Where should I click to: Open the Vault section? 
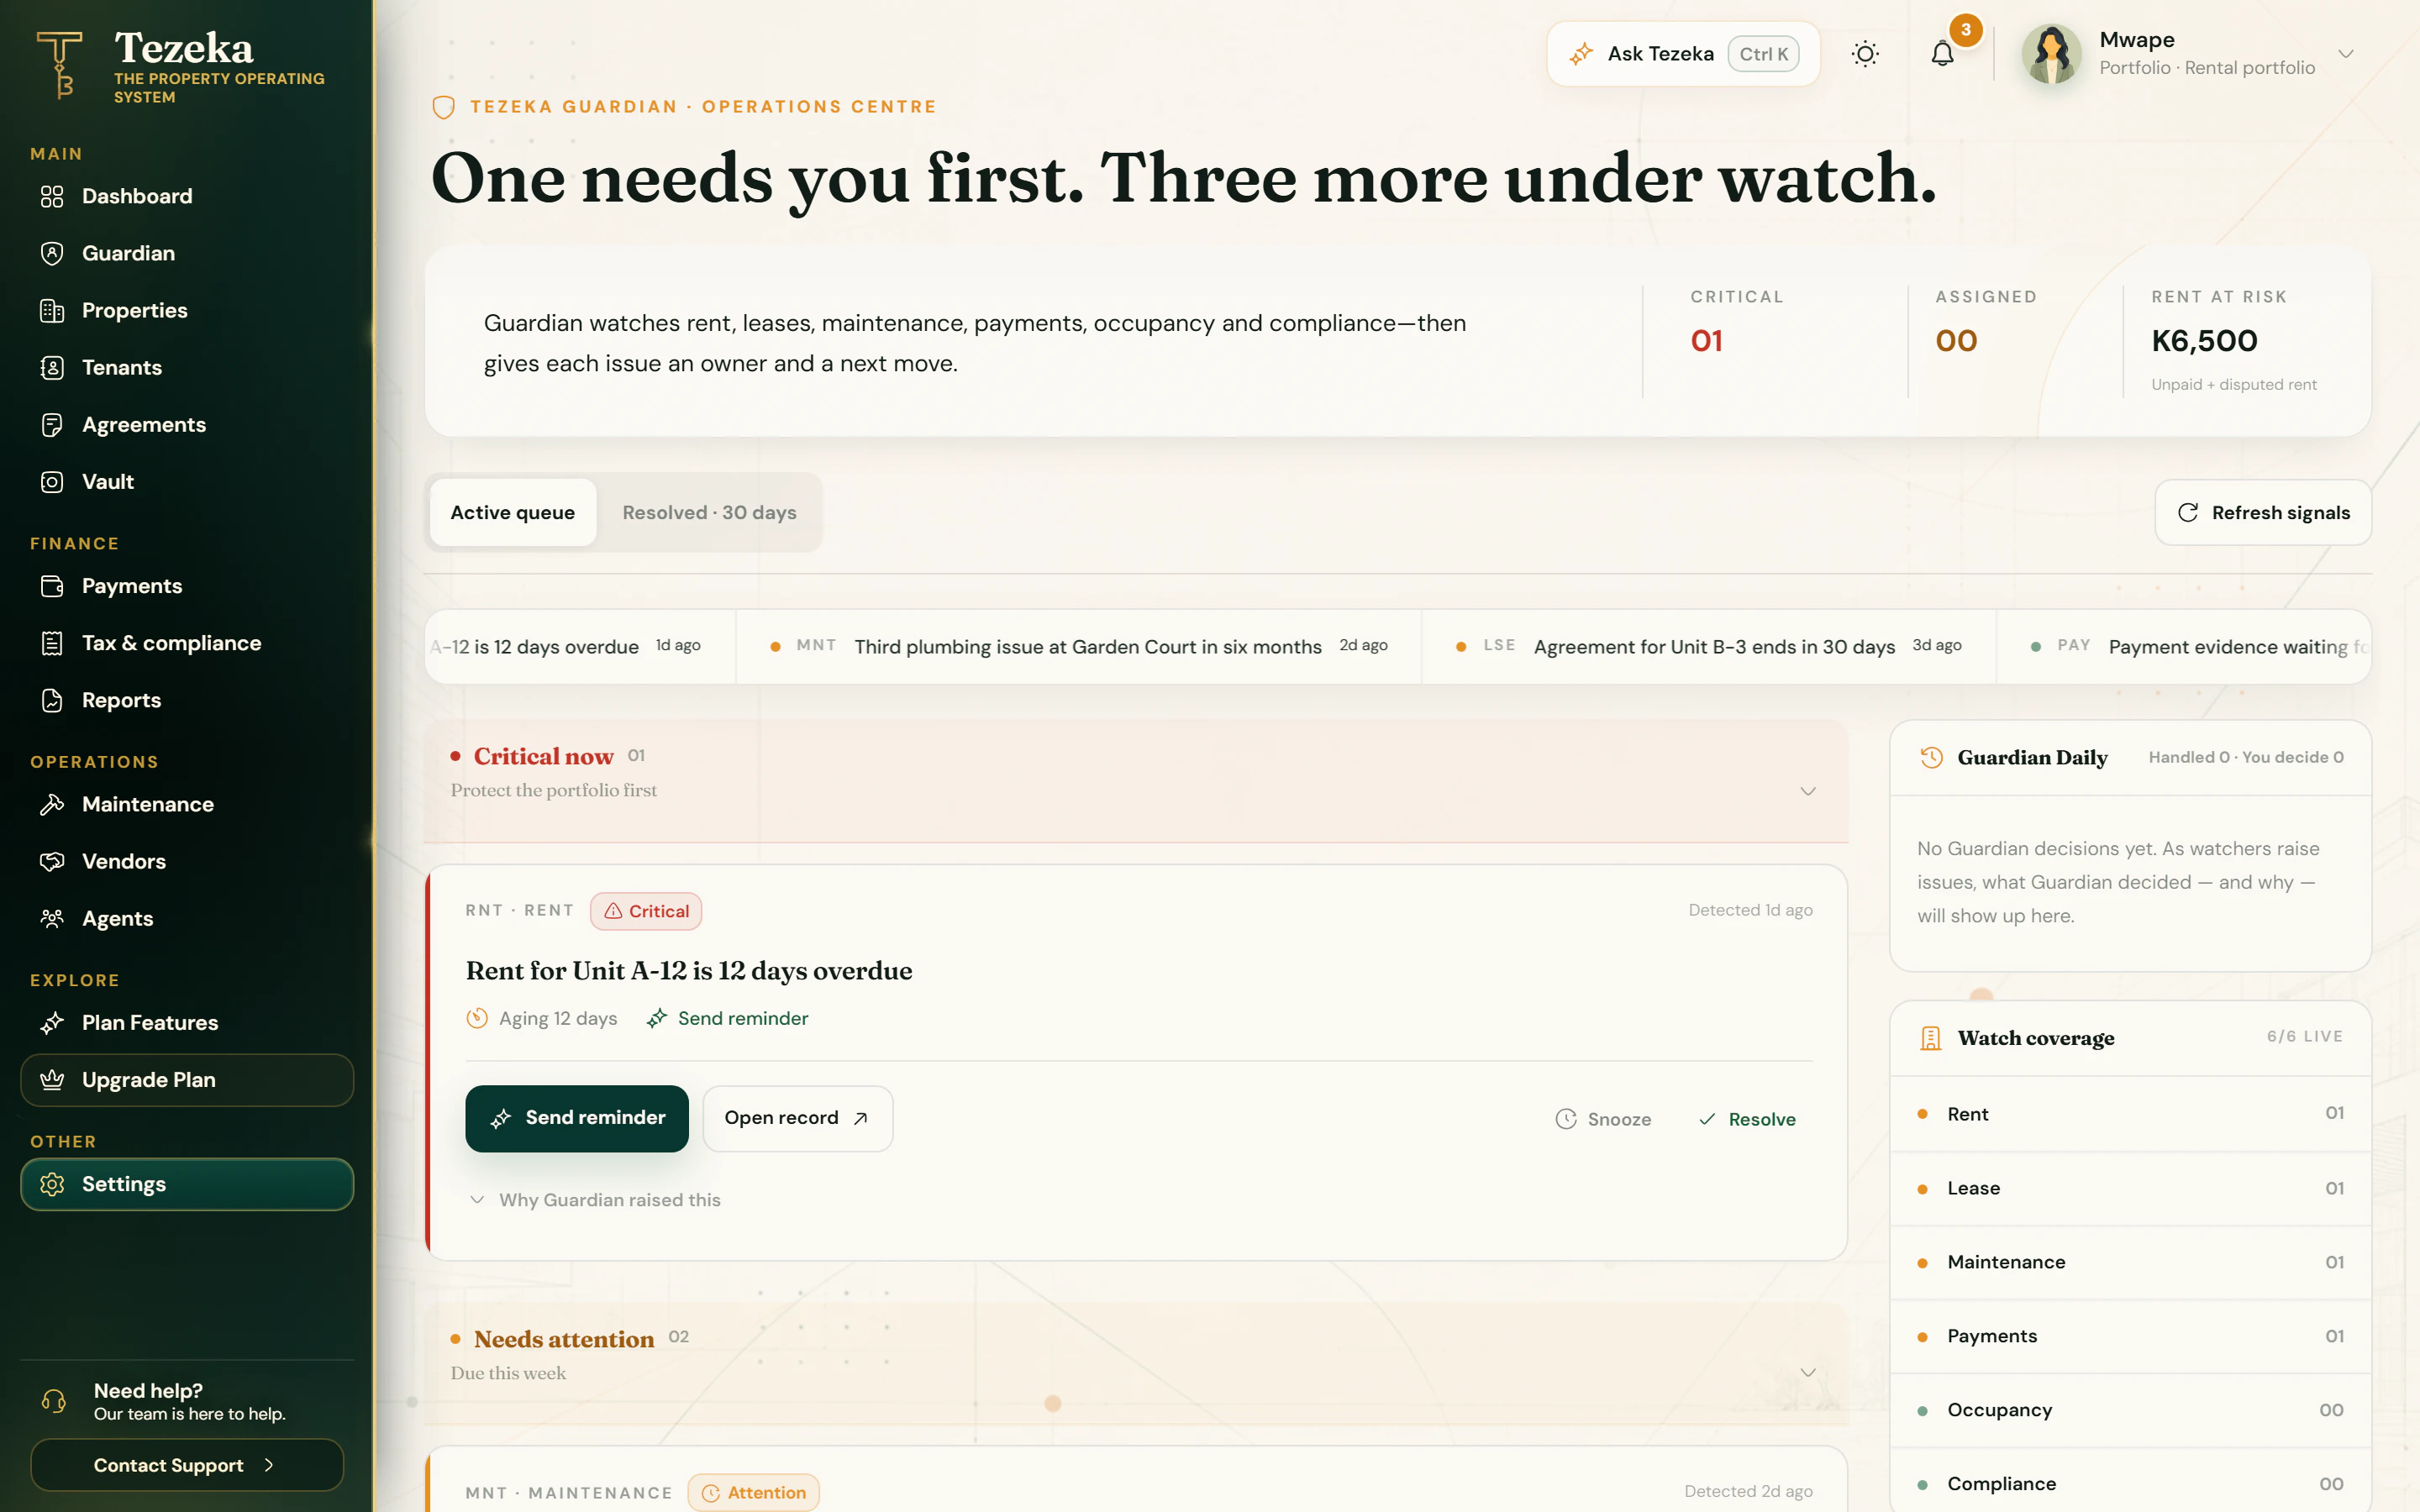tap(187, 481)
